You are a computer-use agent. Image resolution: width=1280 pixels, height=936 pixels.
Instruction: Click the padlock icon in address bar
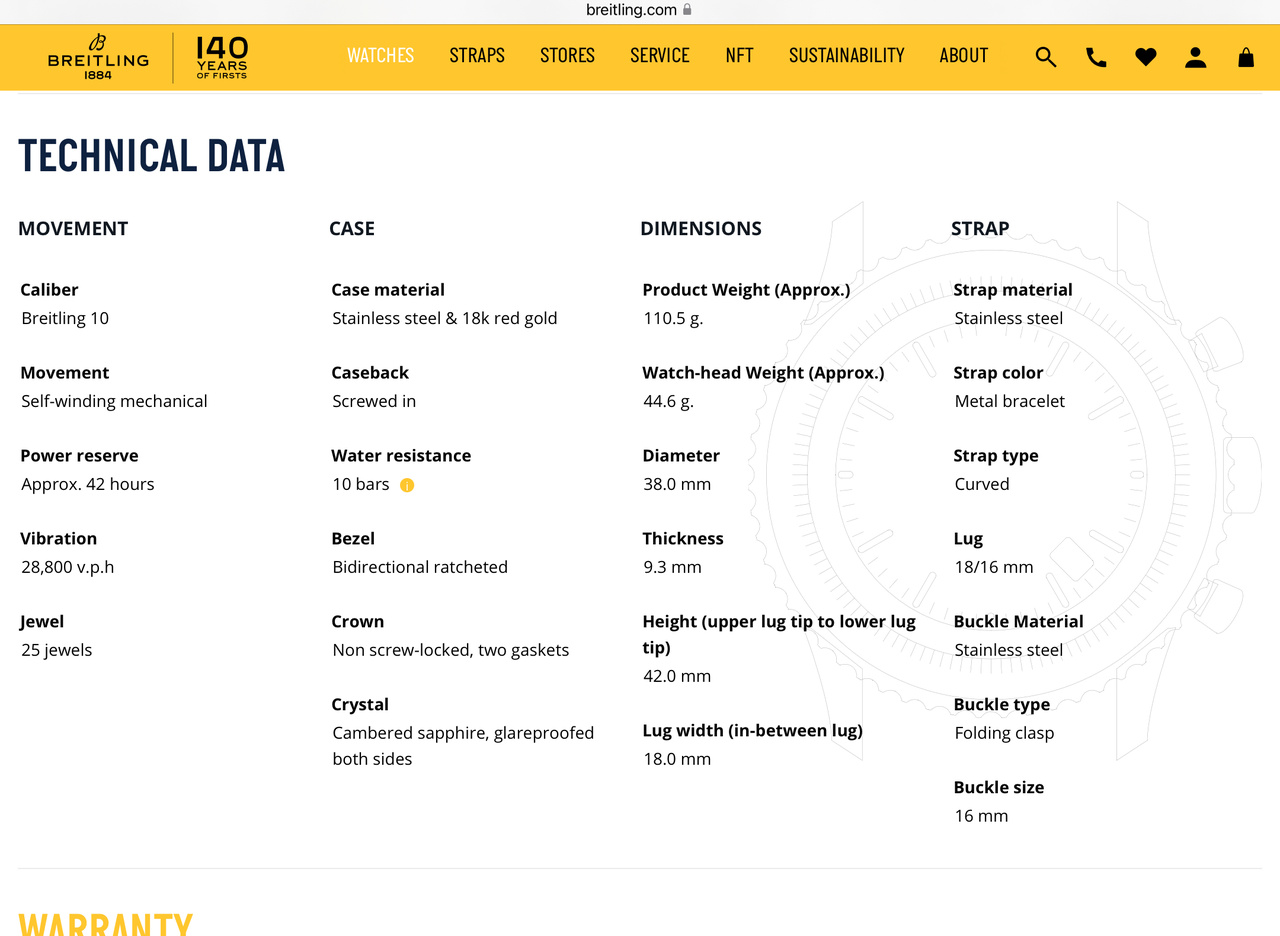coord(687,9)
